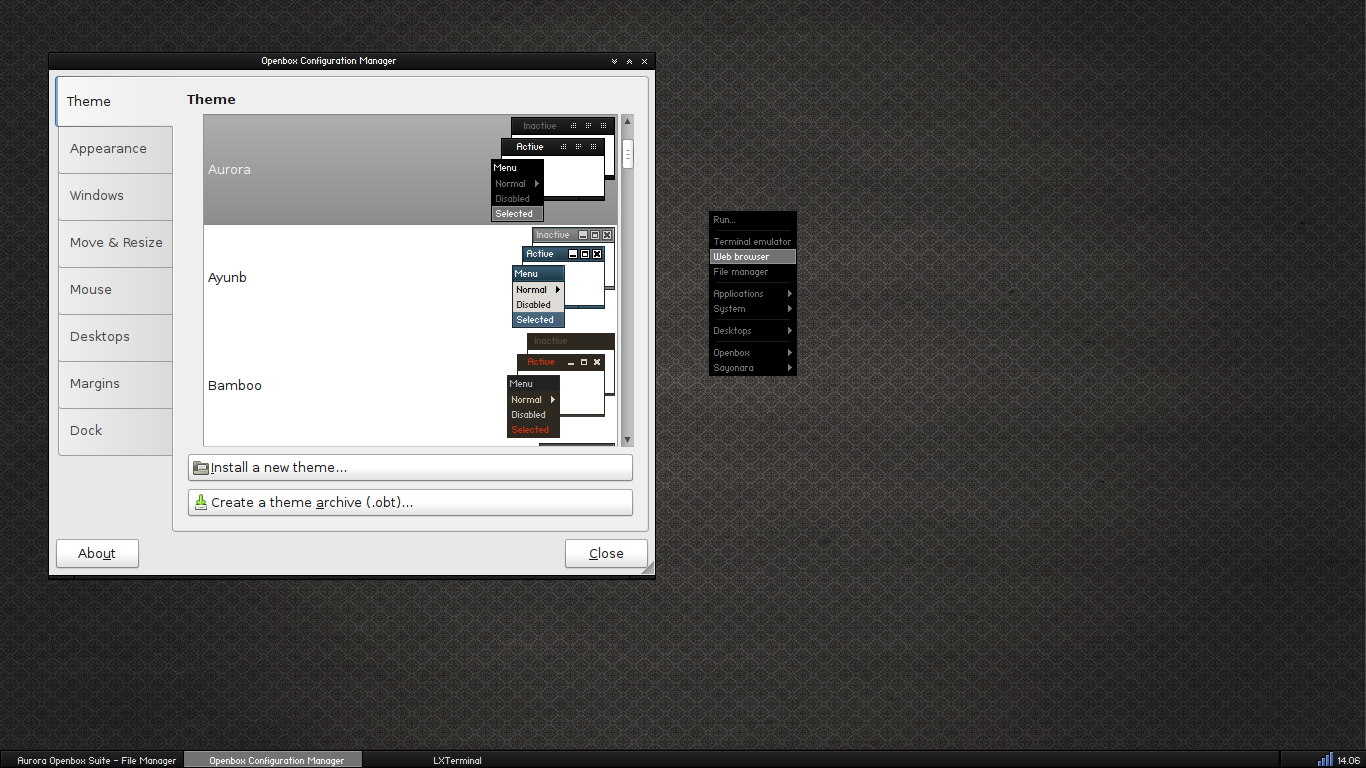The width and height of the screenshot is (1366, 768).
Task: Select the Mouse tab
Action: (115, 290)
